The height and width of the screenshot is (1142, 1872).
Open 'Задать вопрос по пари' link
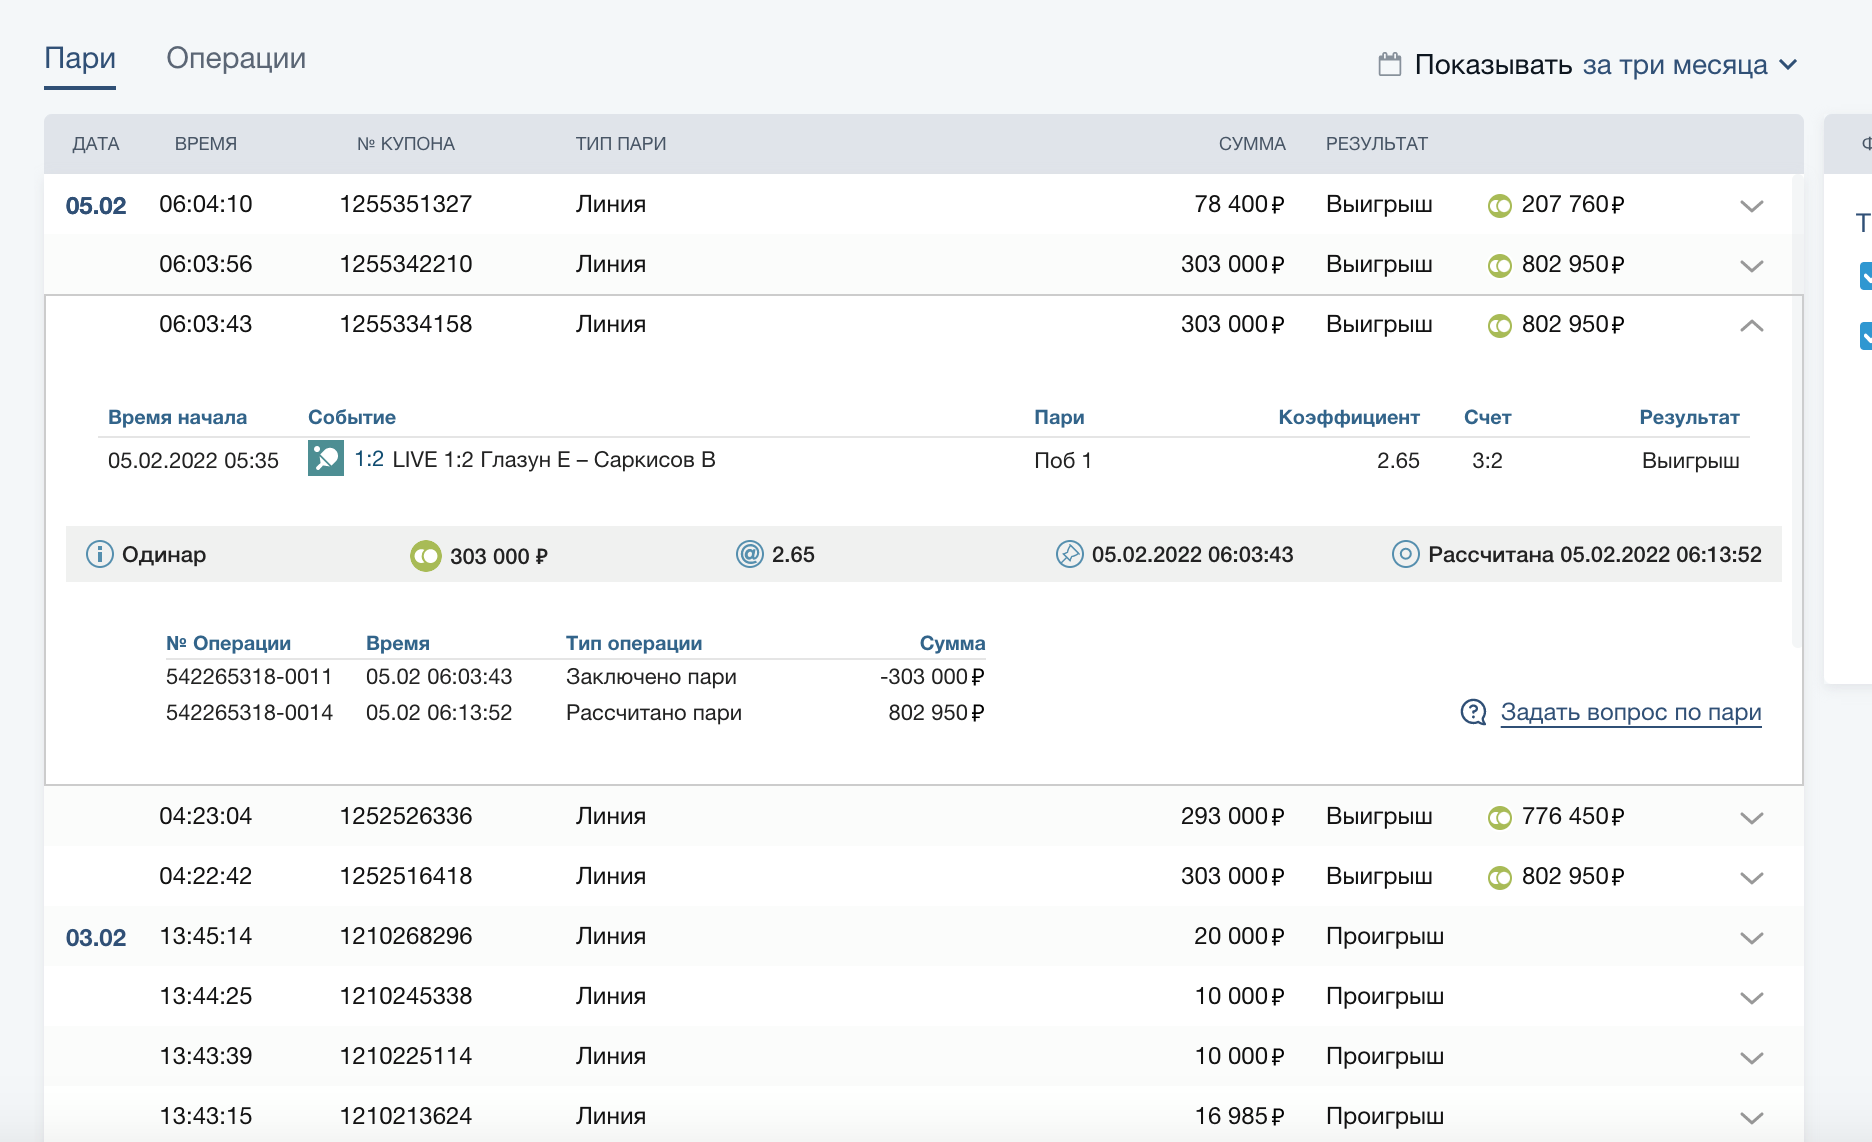1630,712
